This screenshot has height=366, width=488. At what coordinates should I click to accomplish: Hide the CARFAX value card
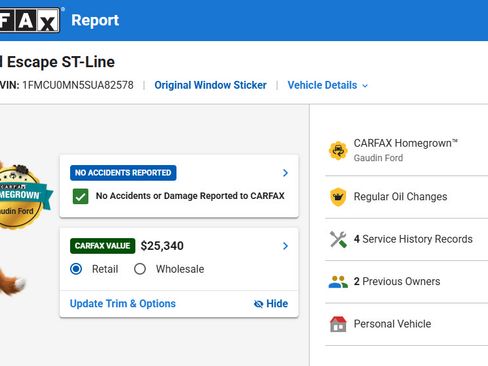271,304
